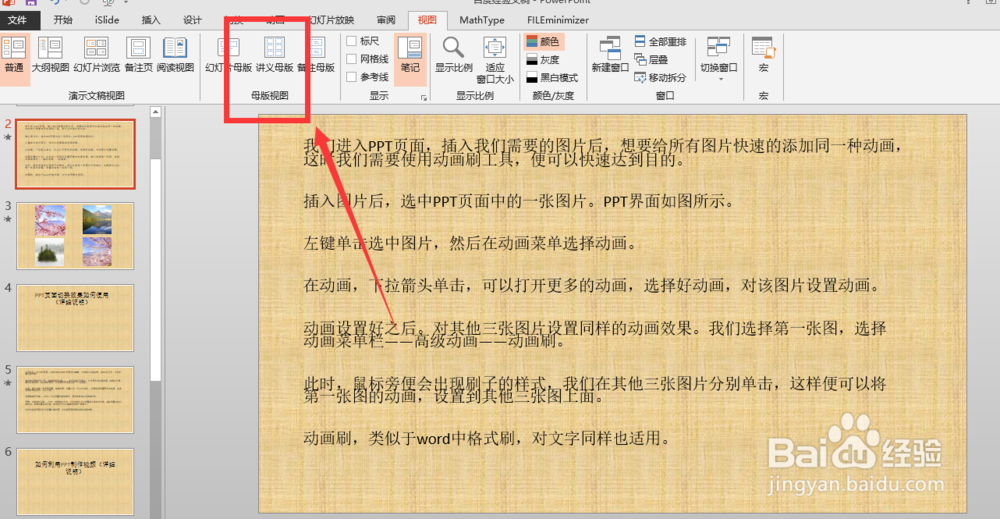Select slide 2 thumbnail
1000x519 pixels.
point(75,154)
